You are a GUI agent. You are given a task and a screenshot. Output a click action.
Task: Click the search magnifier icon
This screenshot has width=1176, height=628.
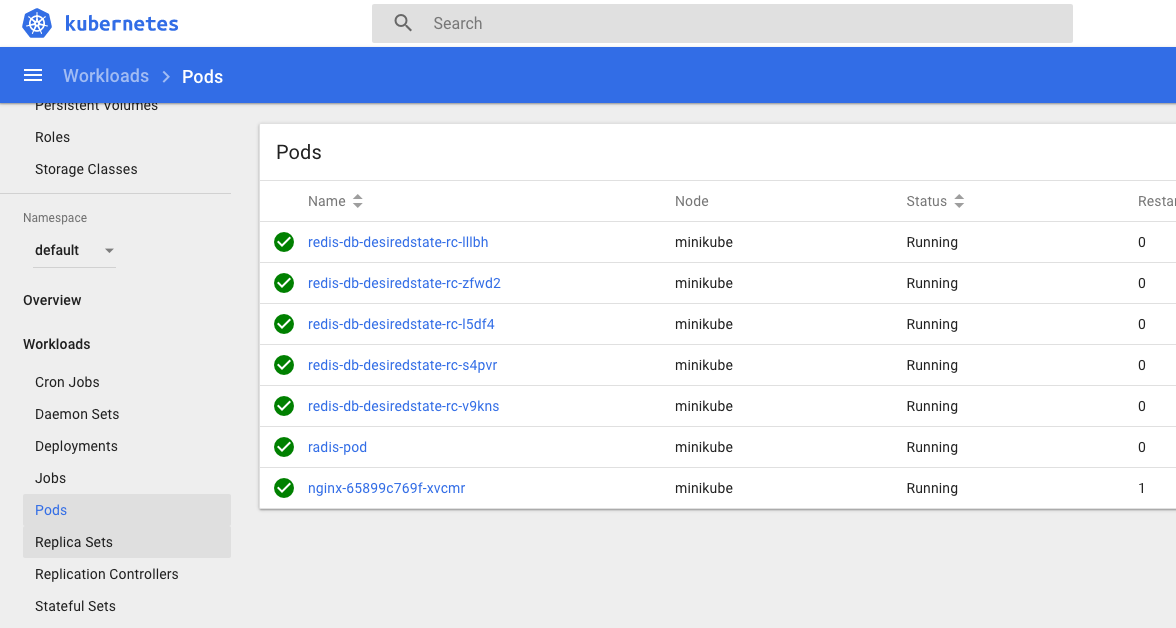coord(403,23)
